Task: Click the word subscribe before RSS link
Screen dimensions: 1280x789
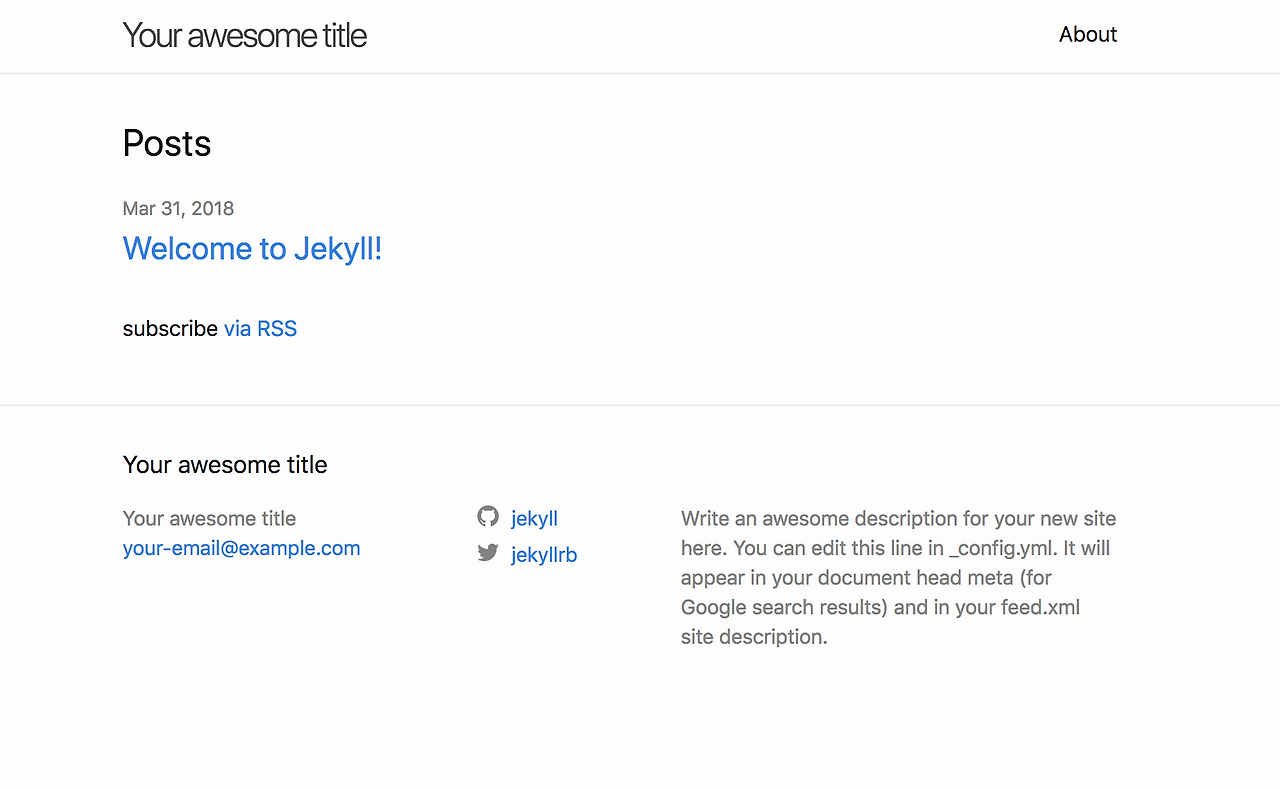Action: [170, 329]
